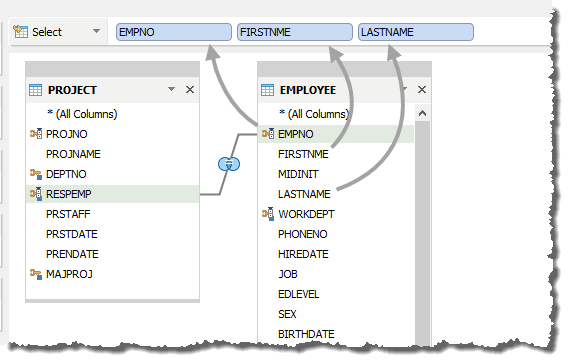The width and height of the screenshot is (570, 362).
Task: Click the EMPNO field in the Select bar
Action: pyautogui.click(x=174, y=32)
